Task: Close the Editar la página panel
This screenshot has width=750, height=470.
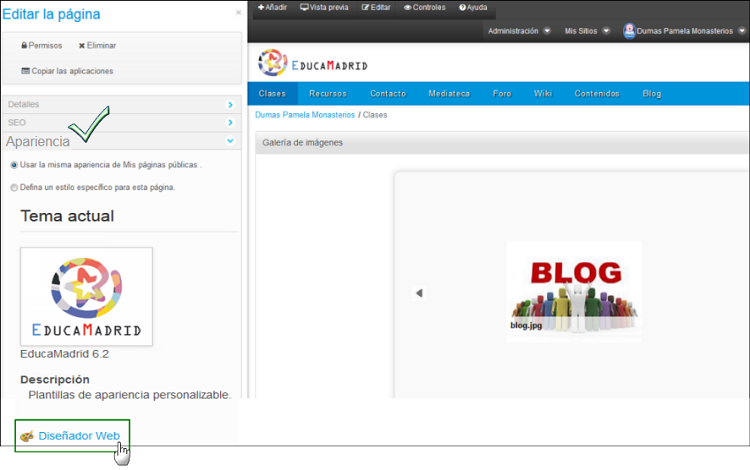Action: [237, 13]
